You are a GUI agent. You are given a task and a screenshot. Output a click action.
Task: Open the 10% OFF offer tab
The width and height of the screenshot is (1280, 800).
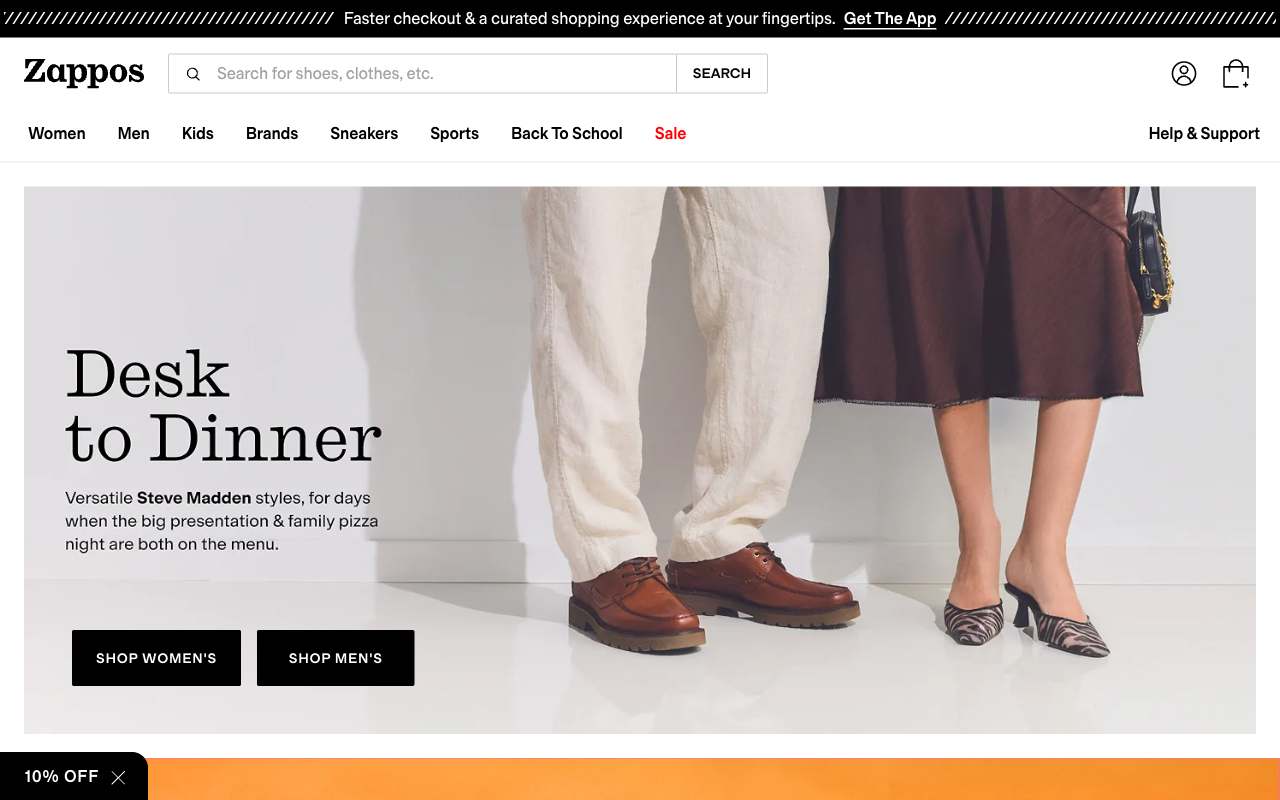61,777
